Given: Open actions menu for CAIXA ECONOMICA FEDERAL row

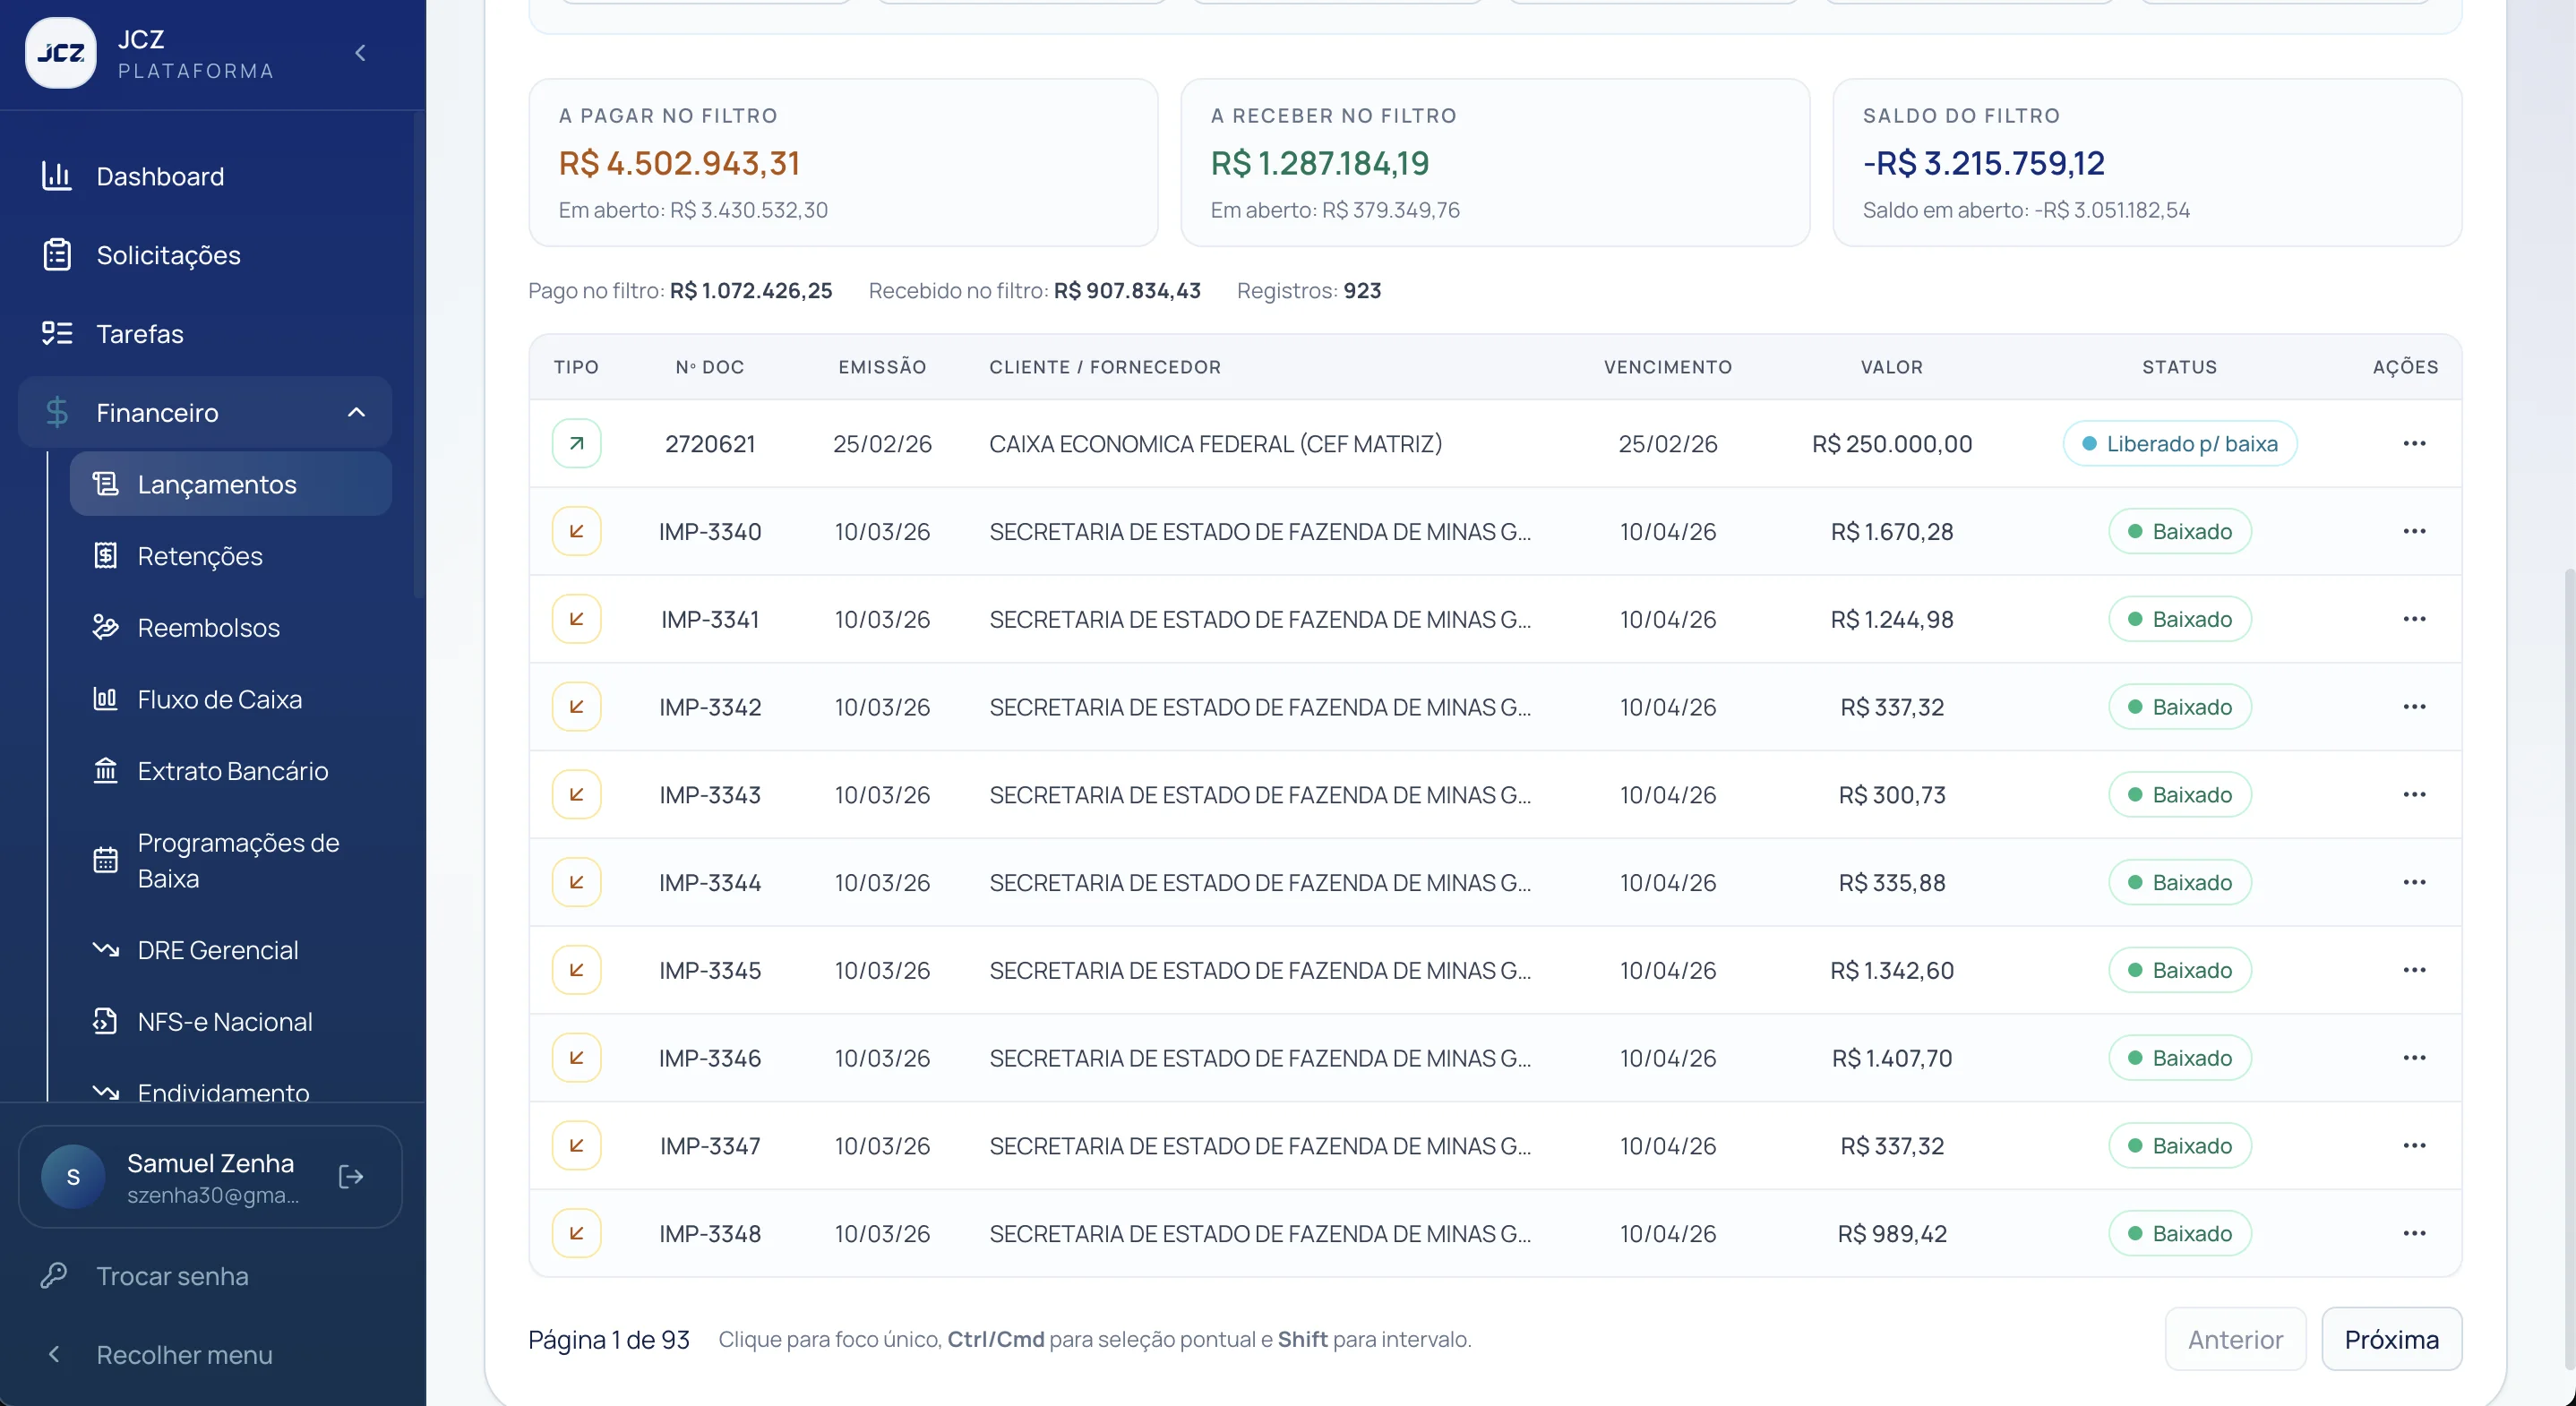Looking at the screenshot, I should pyautogui.click(x=2414, y=443).
